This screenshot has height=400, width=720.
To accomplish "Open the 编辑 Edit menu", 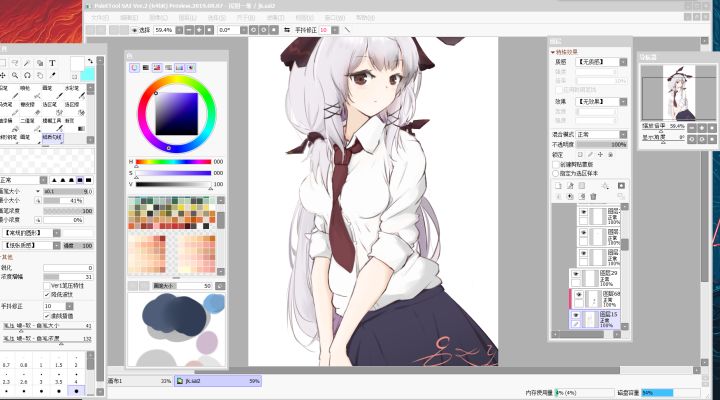I will [x=129, y=17].
